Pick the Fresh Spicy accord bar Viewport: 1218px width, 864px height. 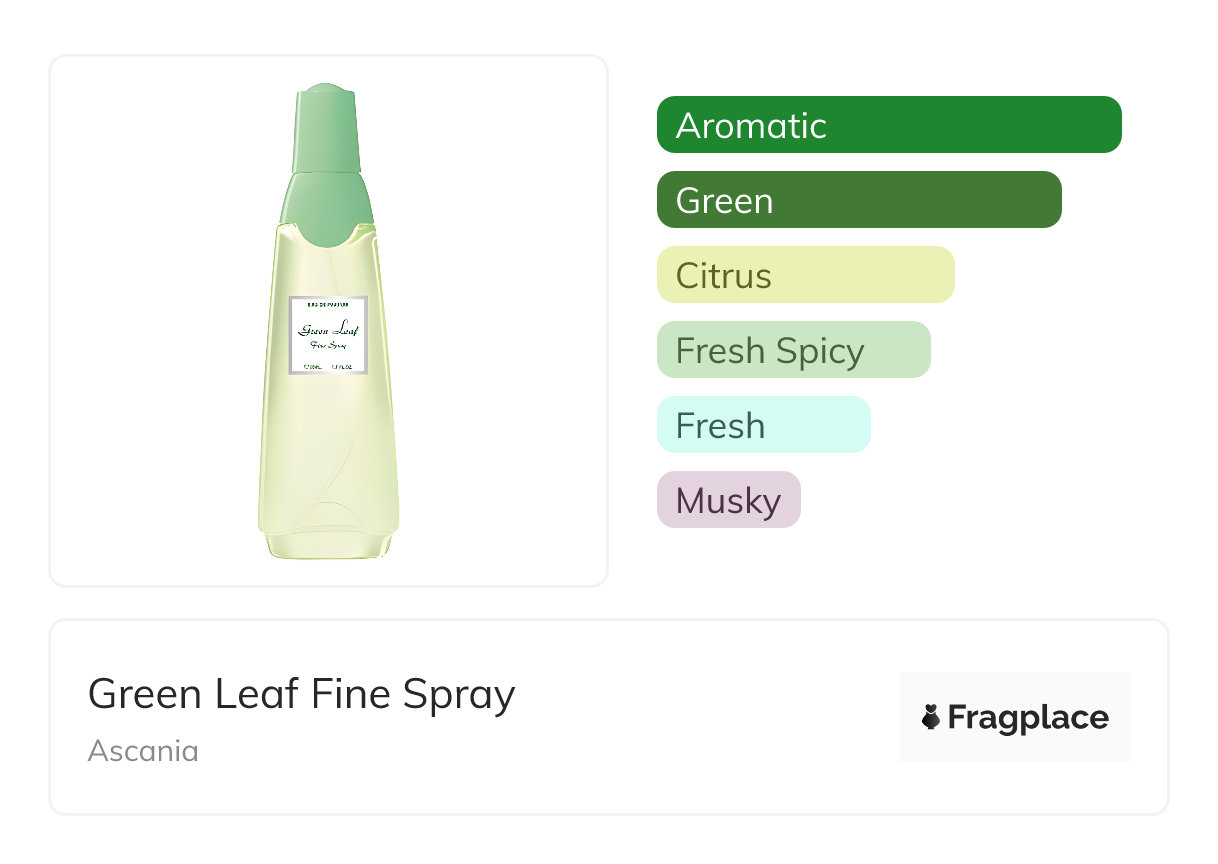coord(793,350)
